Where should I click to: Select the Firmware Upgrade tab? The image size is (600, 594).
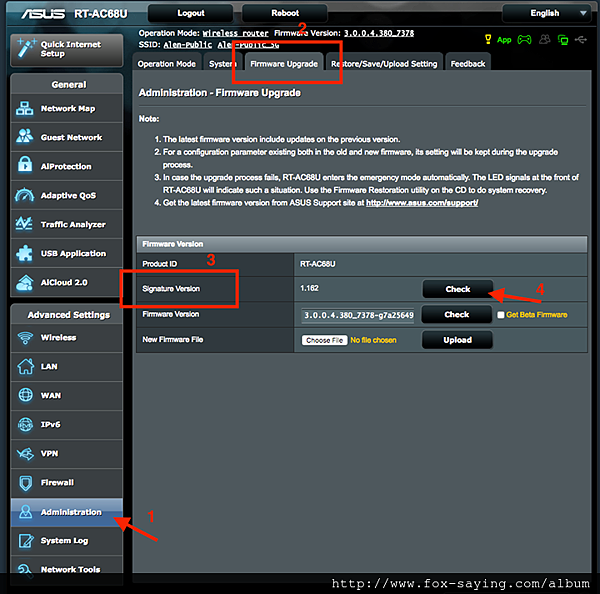[x=284, y=64]
